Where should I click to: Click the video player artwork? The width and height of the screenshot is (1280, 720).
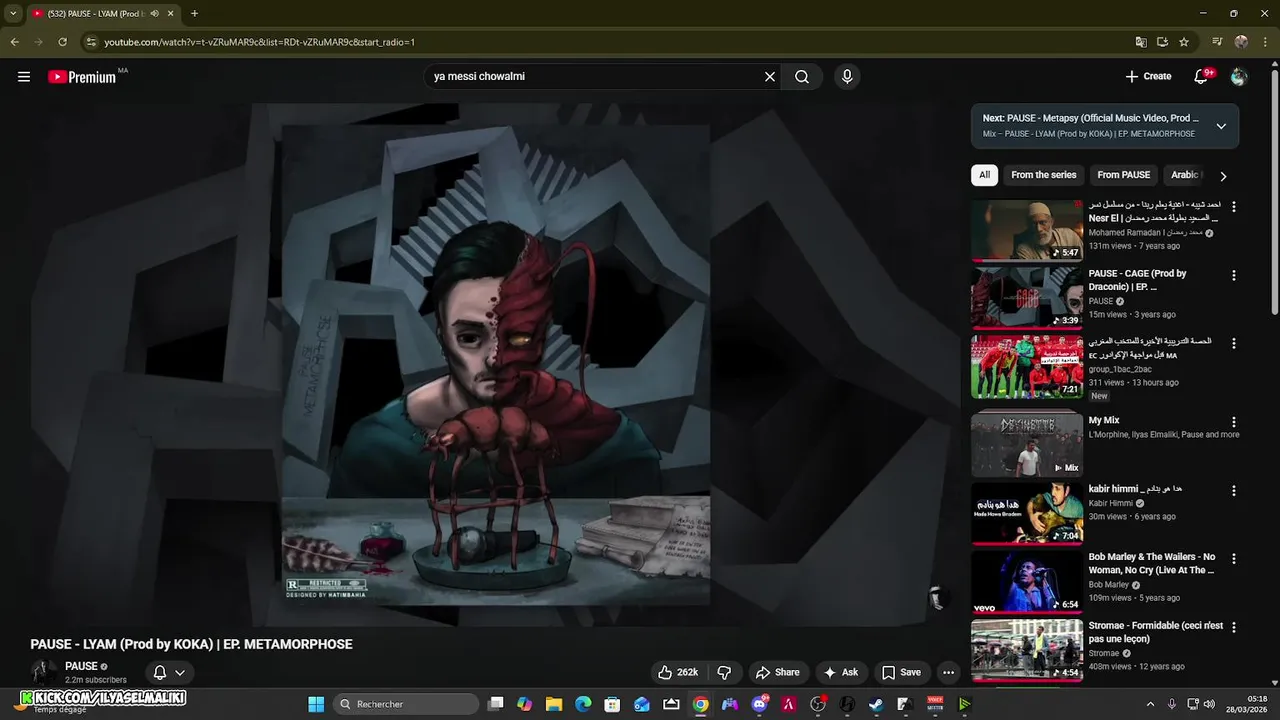click(495, 364)
